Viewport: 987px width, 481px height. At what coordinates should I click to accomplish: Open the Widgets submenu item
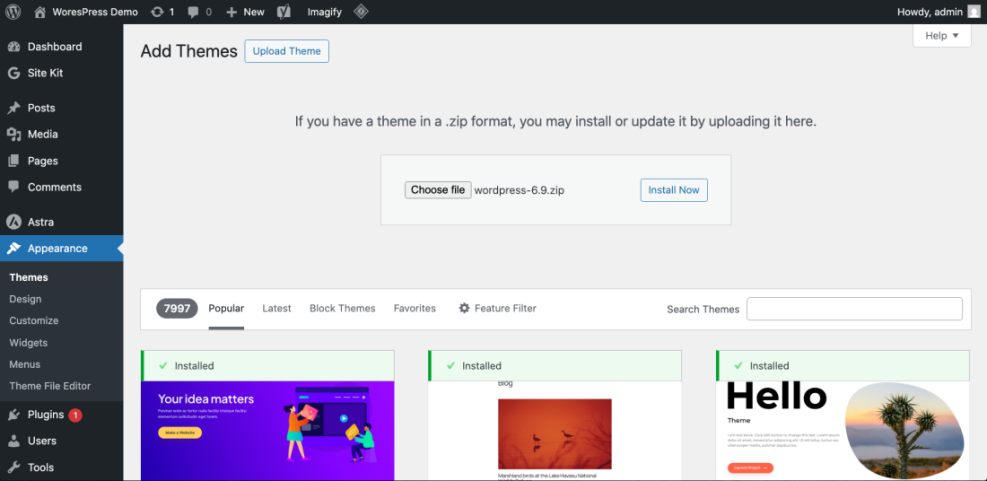pos(28,342)
